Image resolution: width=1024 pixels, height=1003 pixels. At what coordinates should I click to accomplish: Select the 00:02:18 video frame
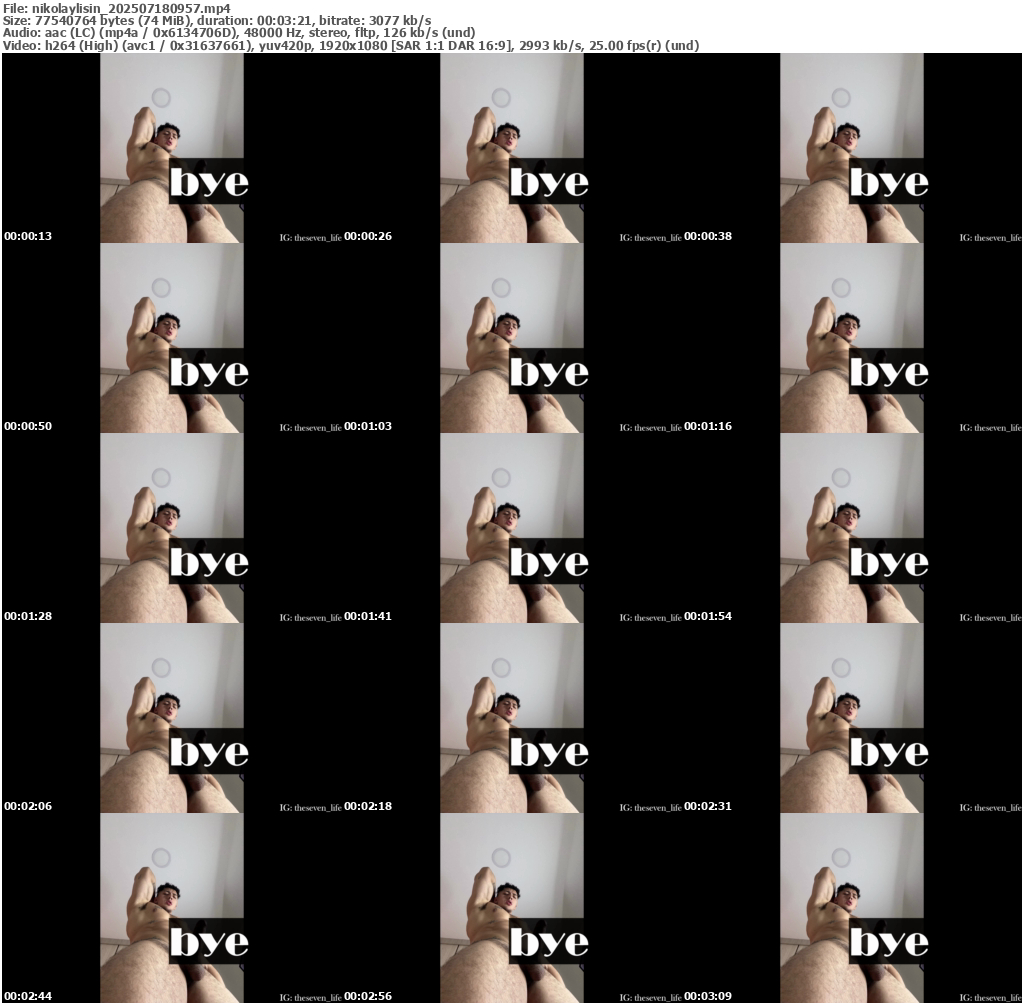512,718
